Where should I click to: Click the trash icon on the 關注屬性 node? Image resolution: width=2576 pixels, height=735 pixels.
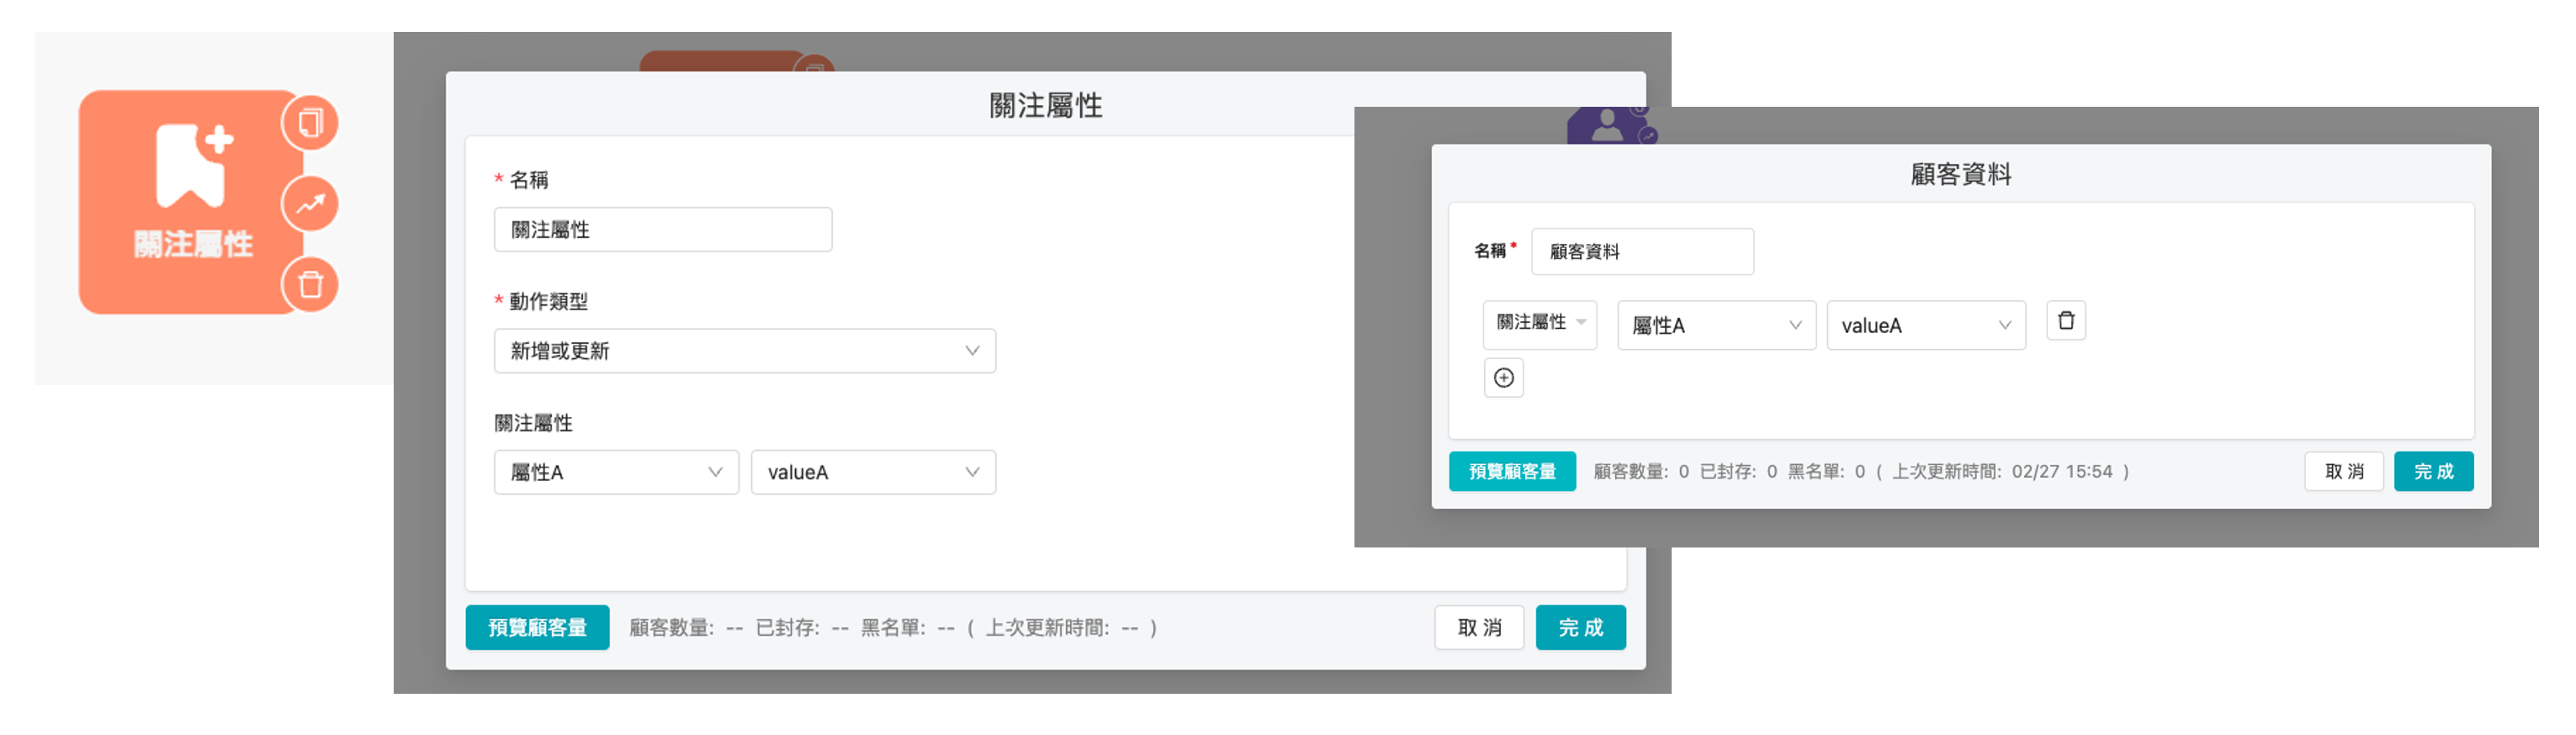click(x=311, y=285)
